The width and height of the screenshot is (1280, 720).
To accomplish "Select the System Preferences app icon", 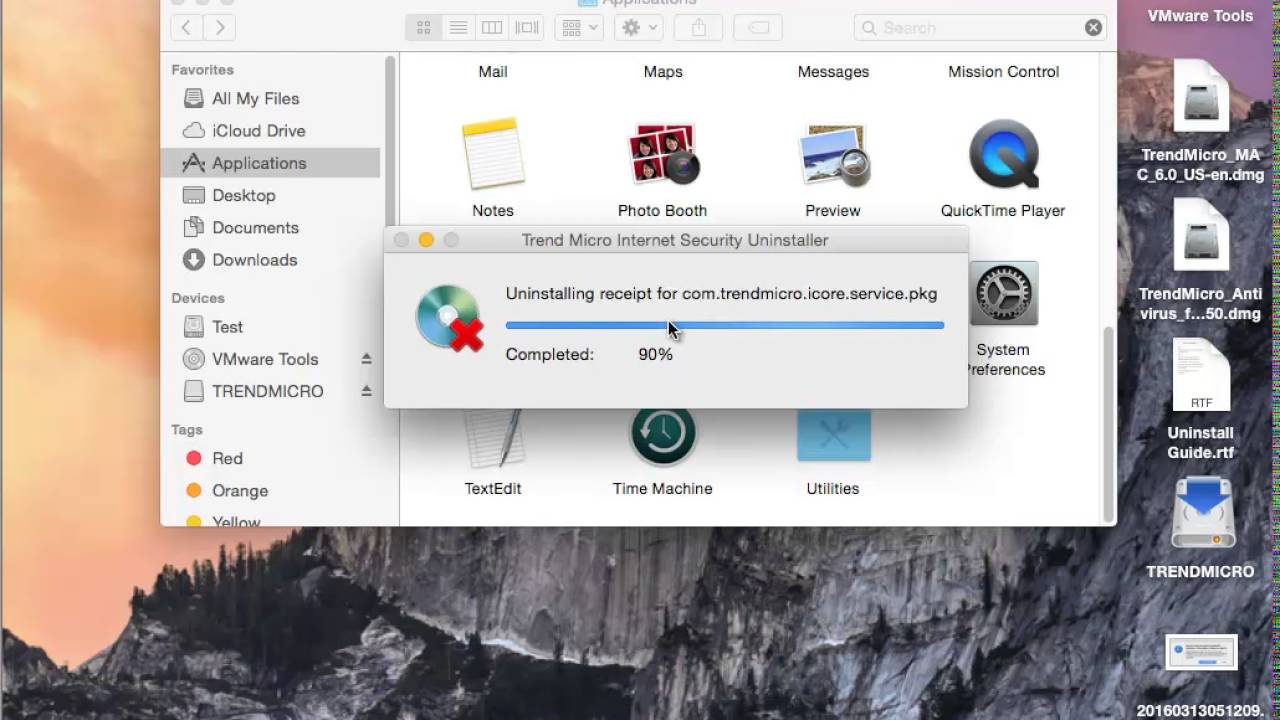I will [x=1003, y=294].
